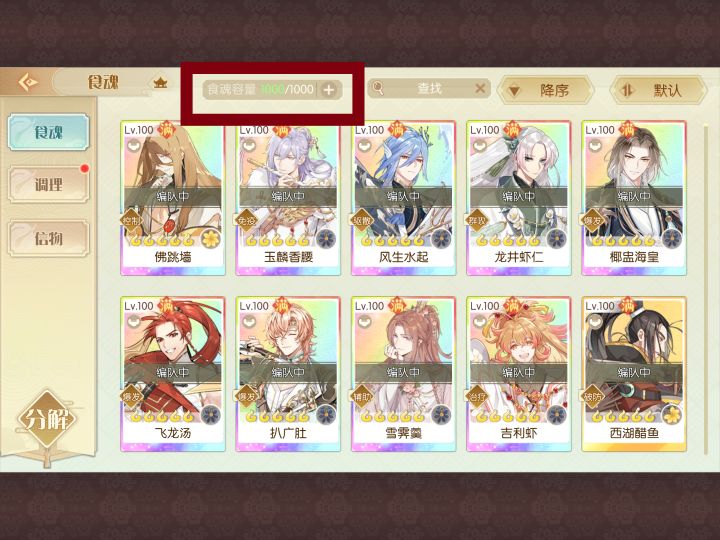Open the 信物 side tab
720x540 pixels.
(48, 238)
